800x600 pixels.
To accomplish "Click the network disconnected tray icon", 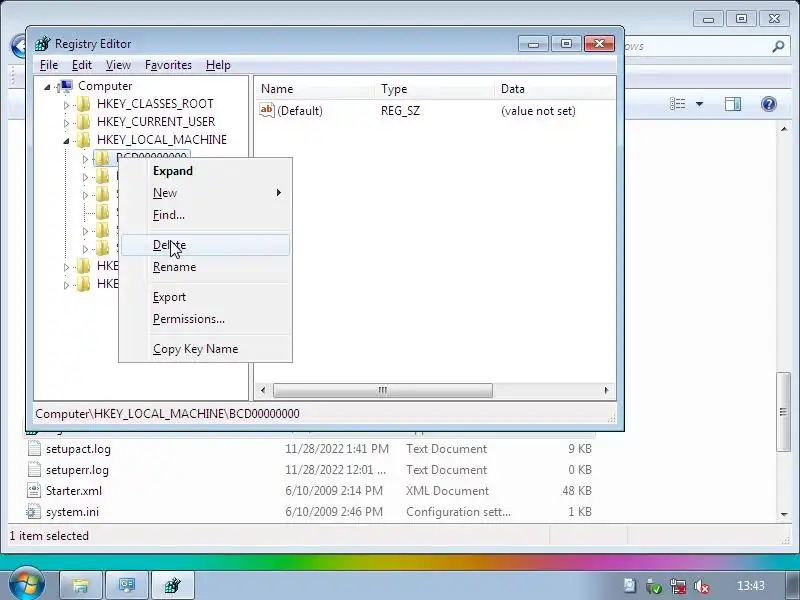I will [x=678, y=586].
